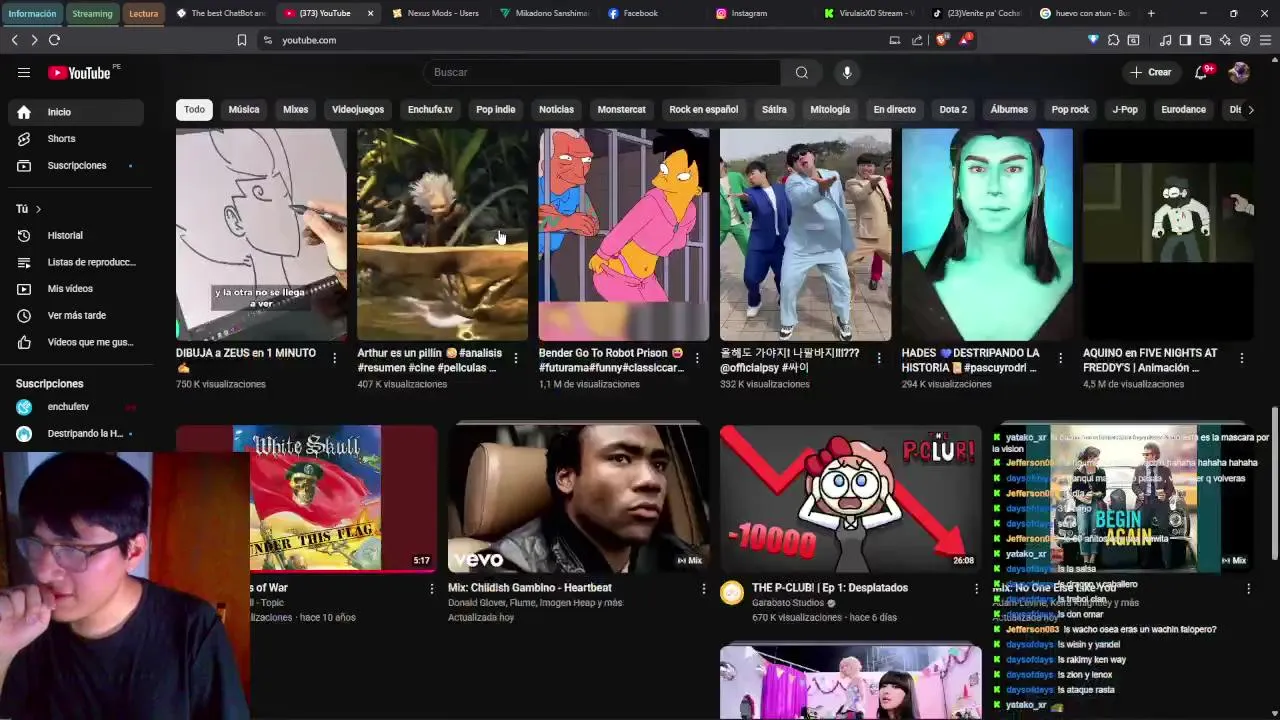
Task: Select the Rock en español chip
Action: point(703,110)
